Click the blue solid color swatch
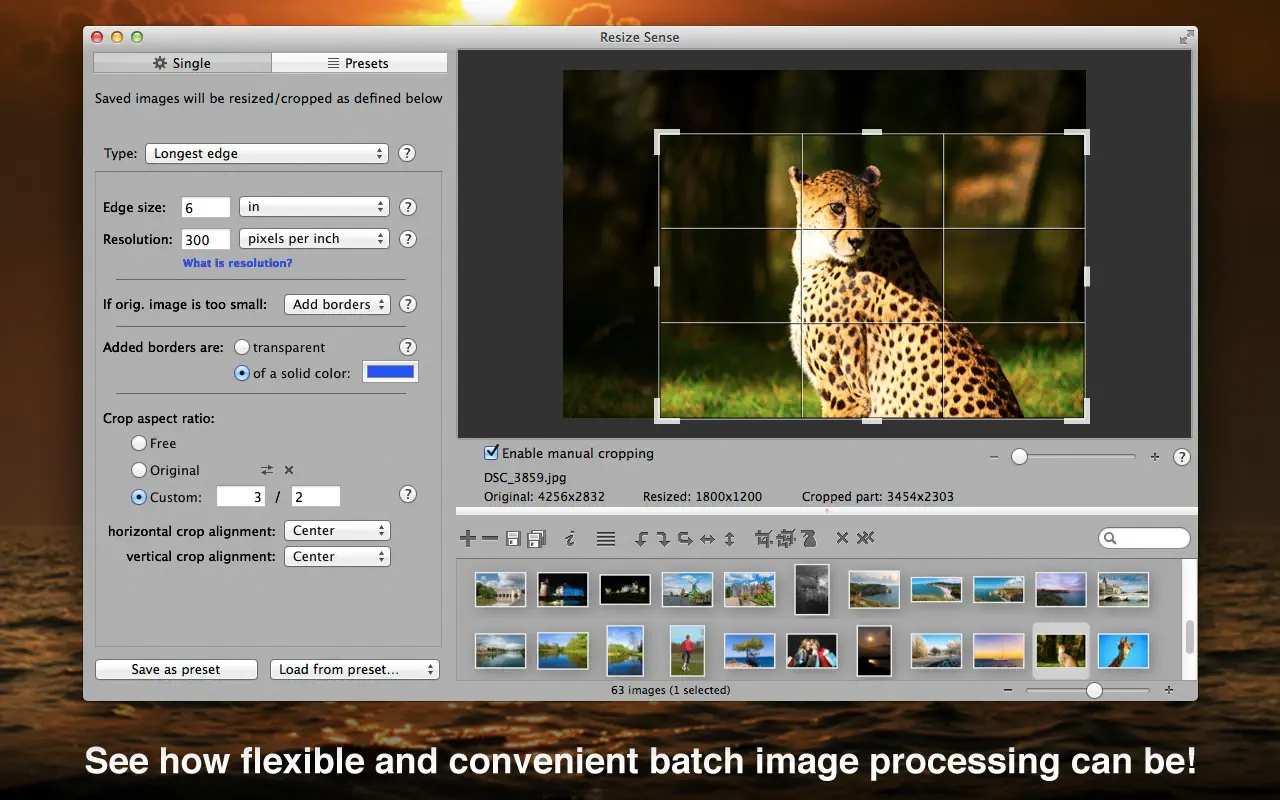 [x=389, y=372]
